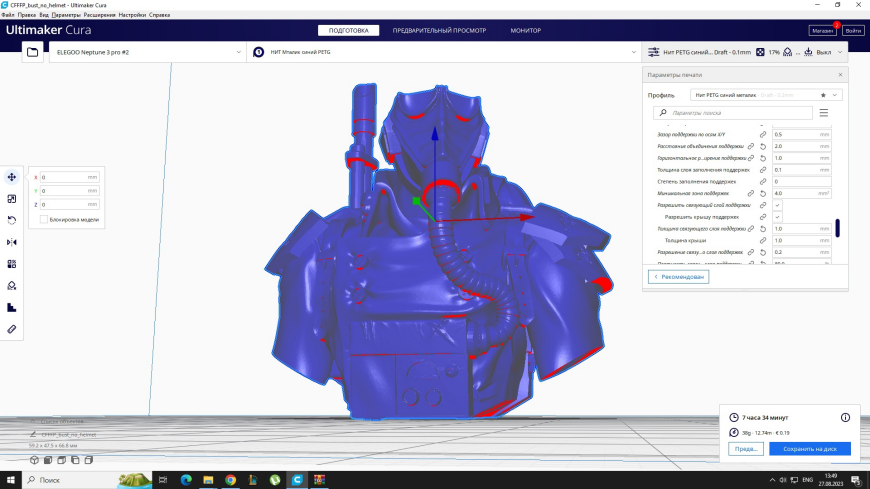Click the 'Параметры поиска' search field
The image size is (870, 489).
click(x=732, y=113)
